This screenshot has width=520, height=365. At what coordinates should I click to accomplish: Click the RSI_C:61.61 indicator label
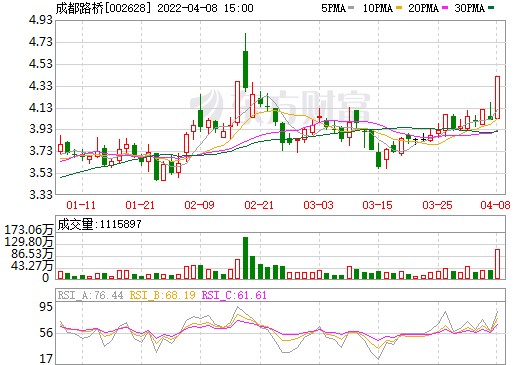[234, 295]
